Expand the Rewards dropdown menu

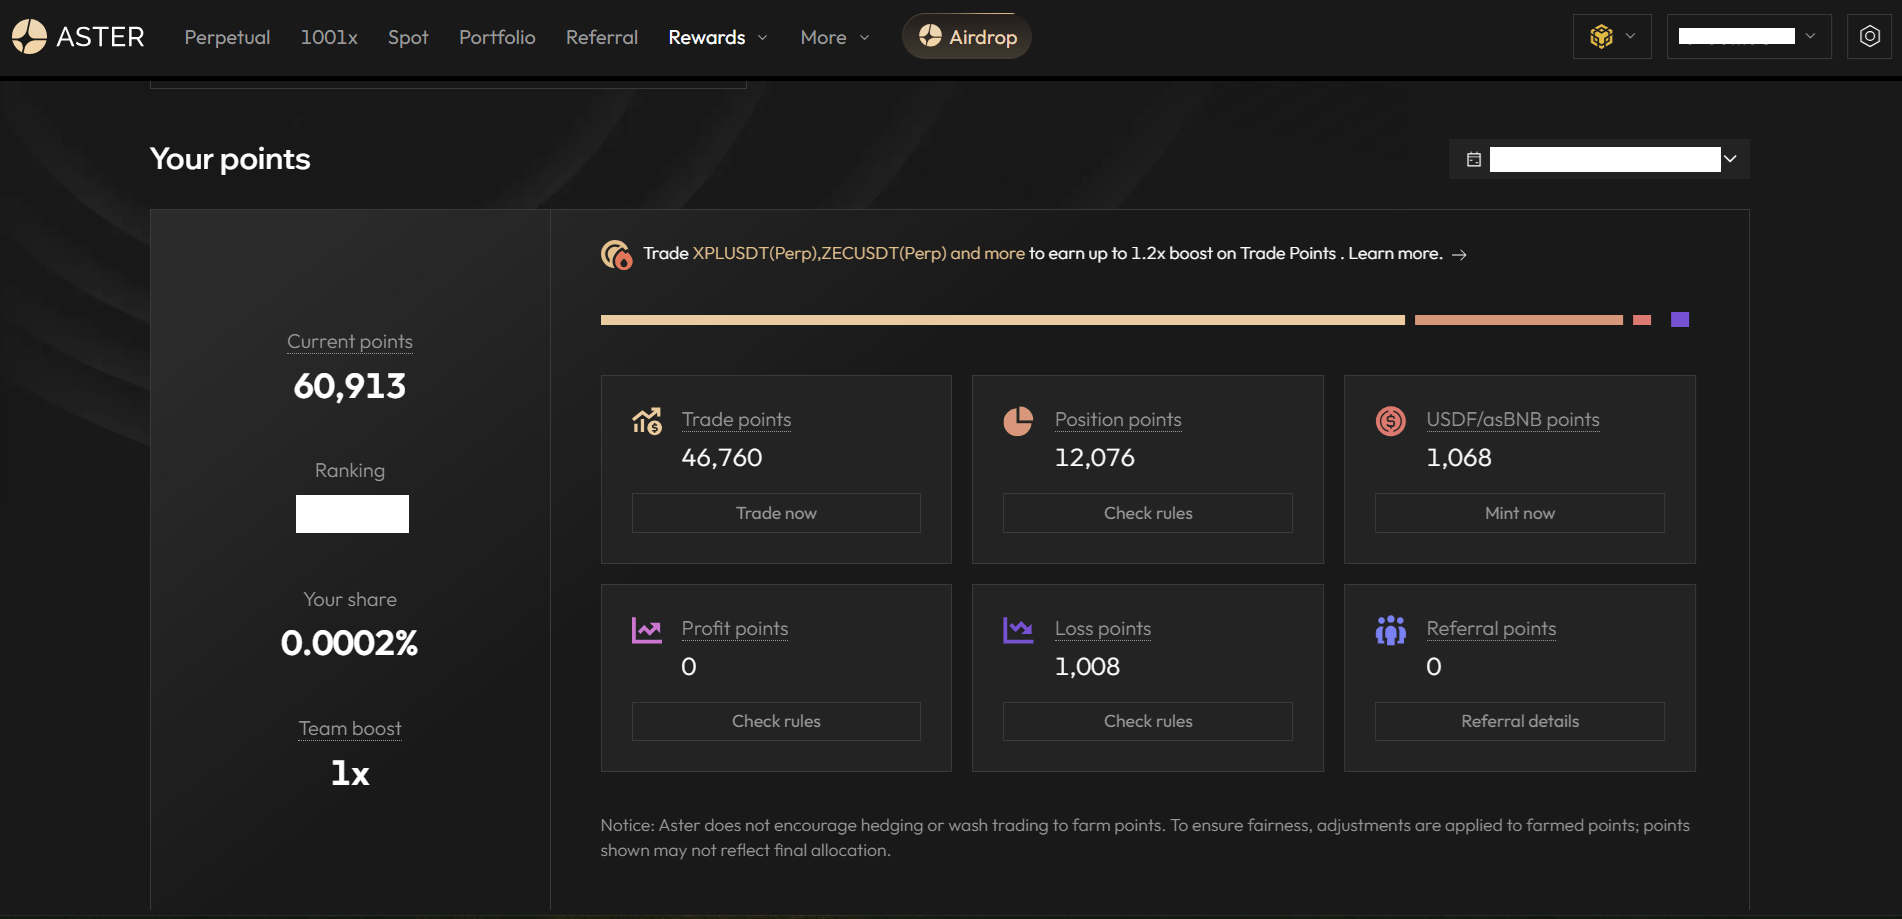point(718,37)
